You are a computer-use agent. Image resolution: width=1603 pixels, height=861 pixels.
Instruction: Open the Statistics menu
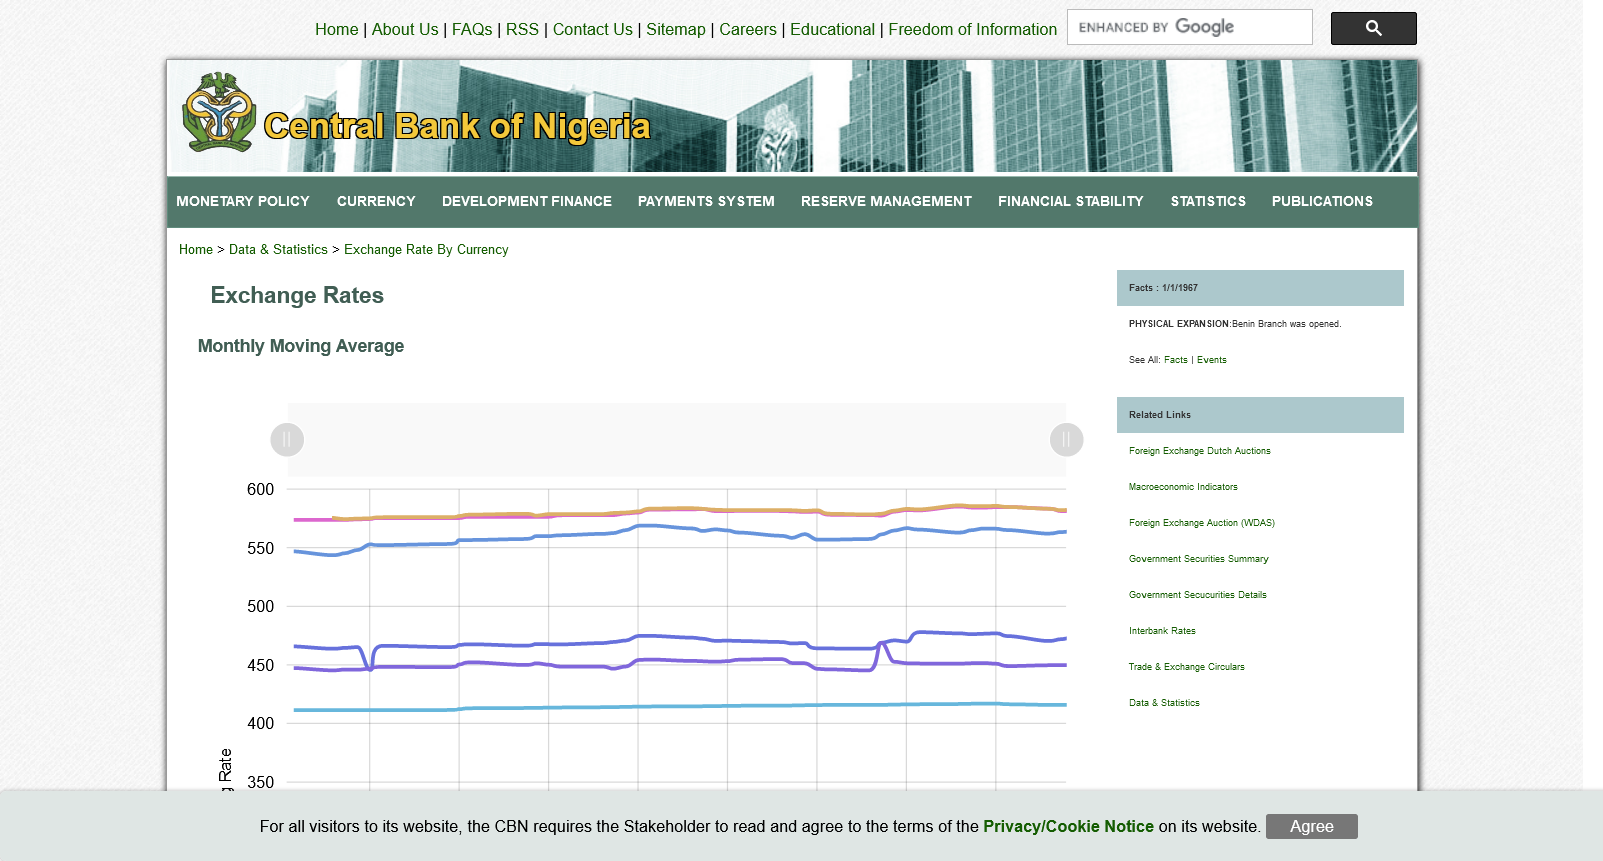pos(1208,202)
